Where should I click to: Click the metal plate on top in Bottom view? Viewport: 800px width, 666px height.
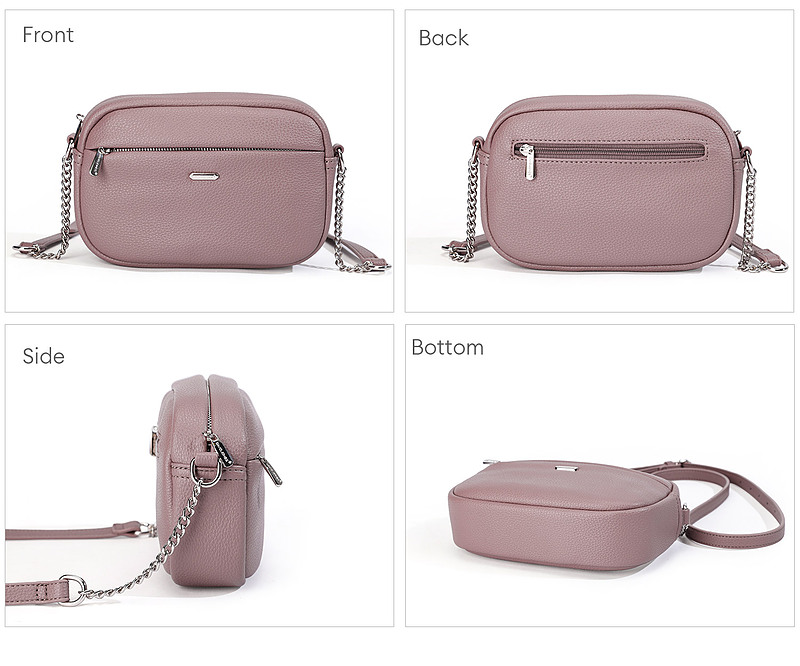565,467
